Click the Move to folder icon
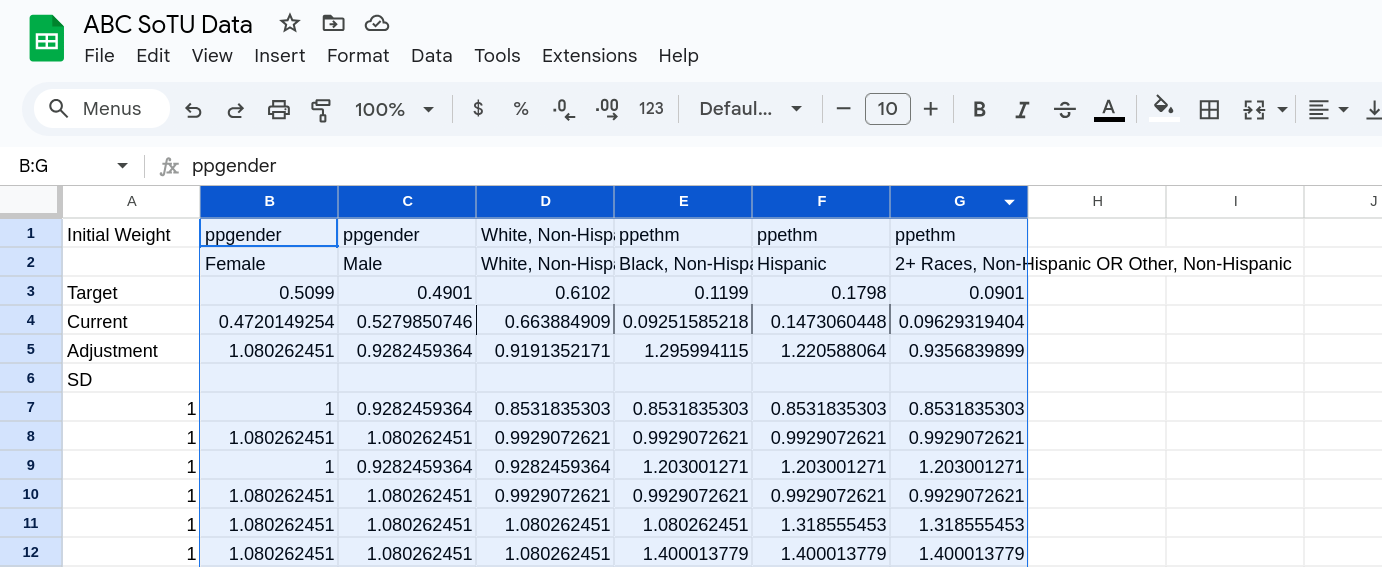The image size is (1382, 567). [333, 23]
